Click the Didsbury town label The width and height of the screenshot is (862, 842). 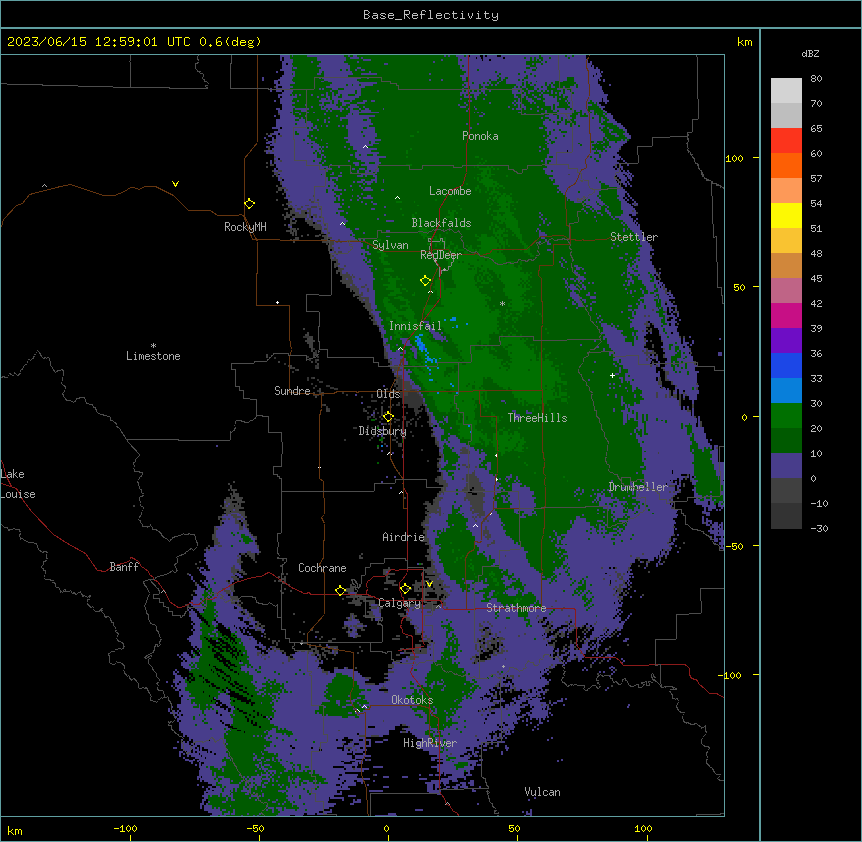click(x=383, y=431)
